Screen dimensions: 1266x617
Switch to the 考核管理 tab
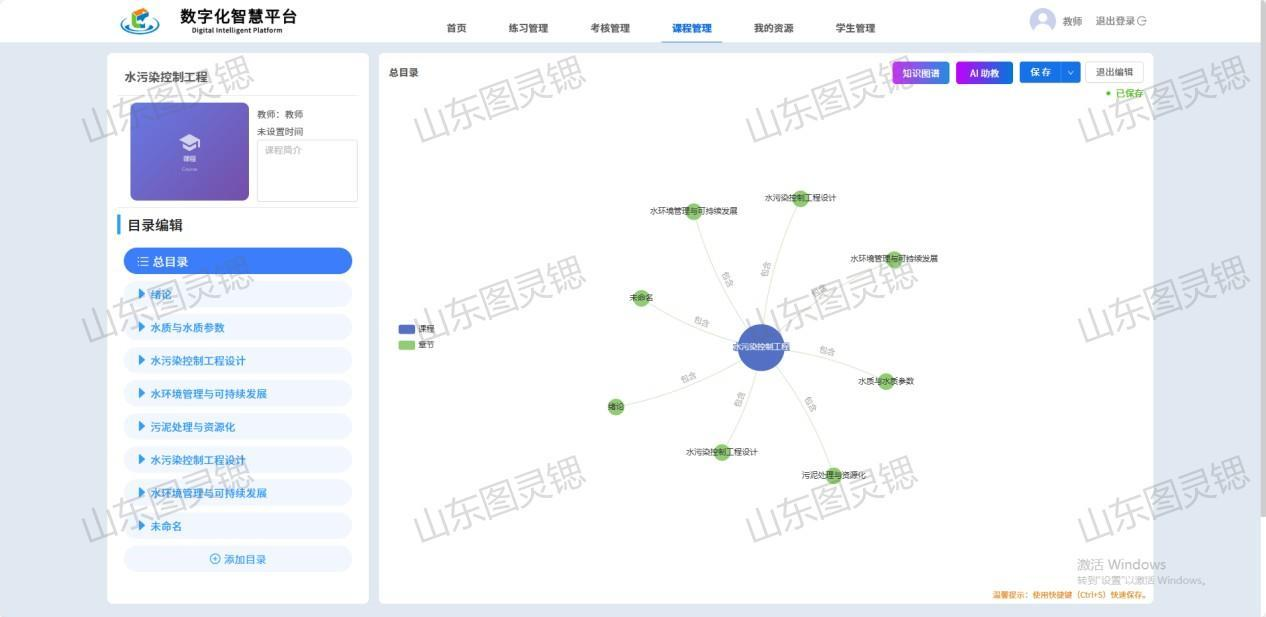coord(609,28)
